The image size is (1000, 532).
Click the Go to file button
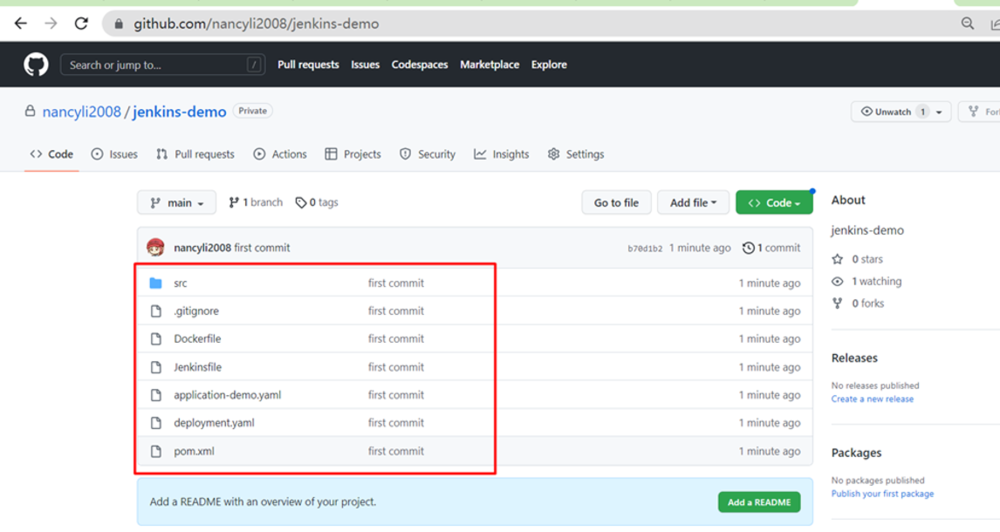[x=616, y=203]
